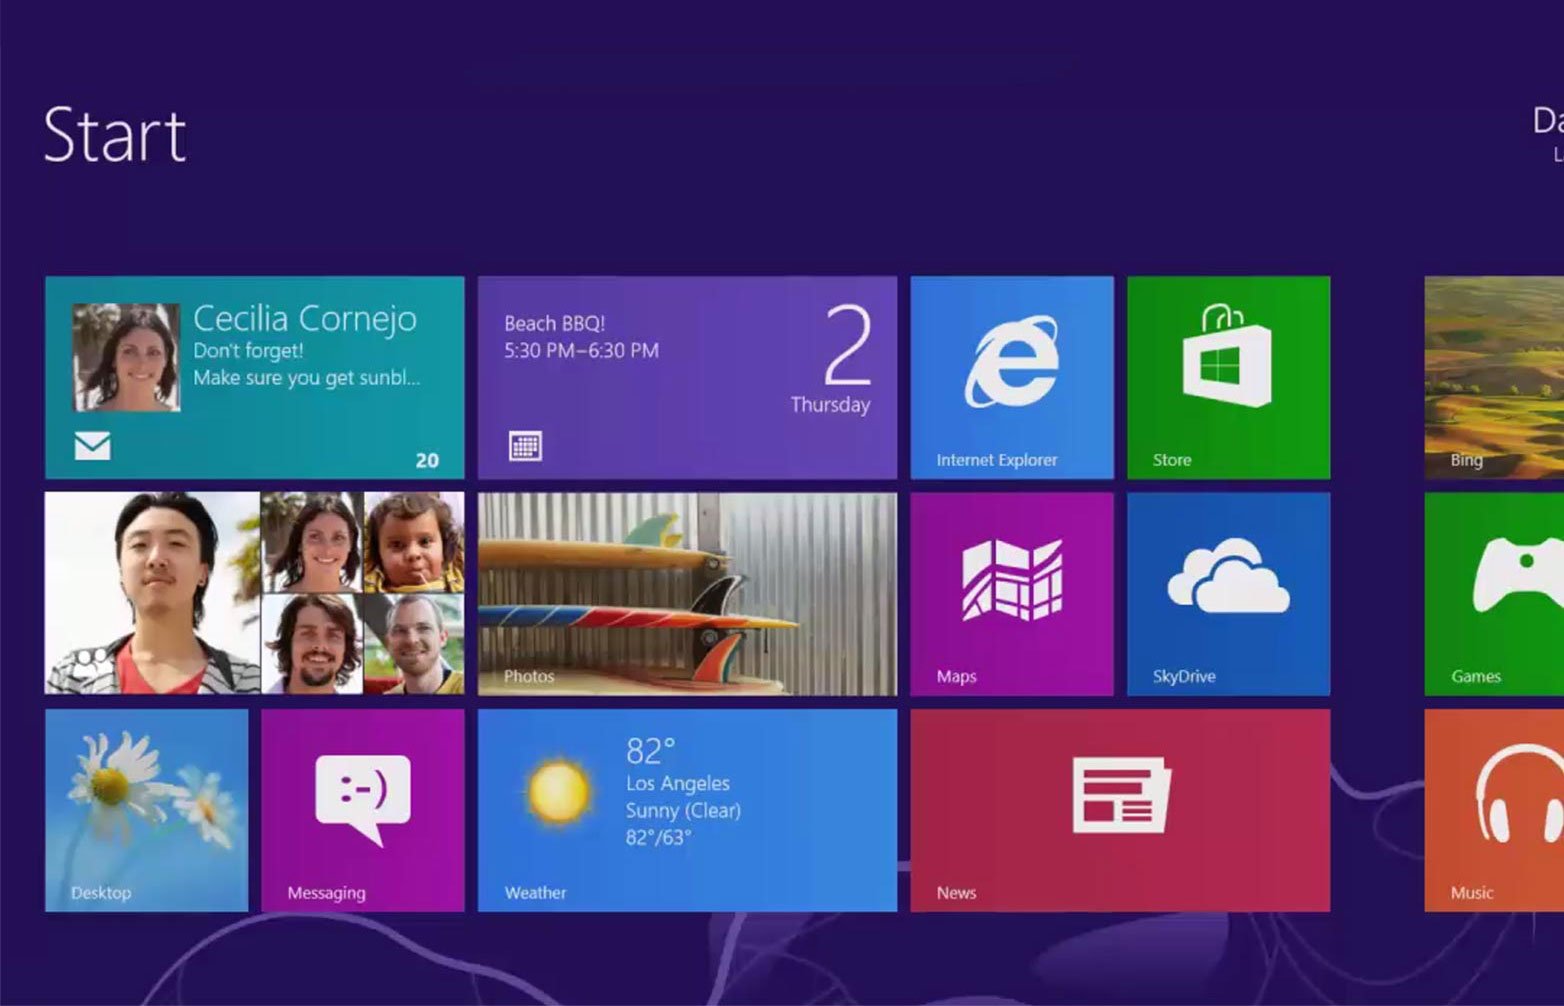The image size is (1564, 1006).
Task: Open the Desktop tile with daisies
Action: pos(147,810)
